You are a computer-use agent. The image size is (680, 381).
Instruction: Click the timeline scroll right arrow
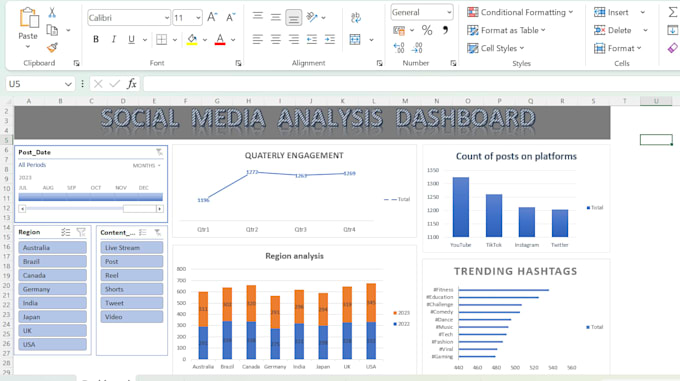(x=160, y=209)
